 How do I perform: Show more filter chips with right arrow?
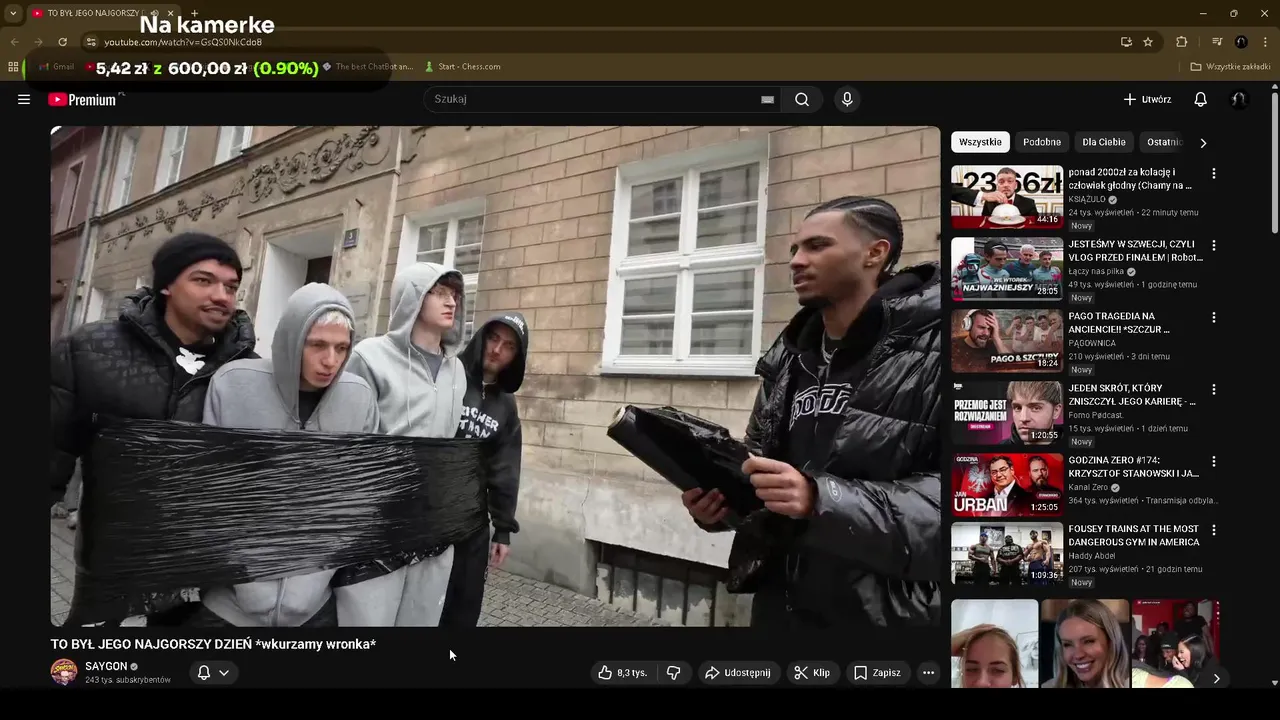[x=1203, y=142]
